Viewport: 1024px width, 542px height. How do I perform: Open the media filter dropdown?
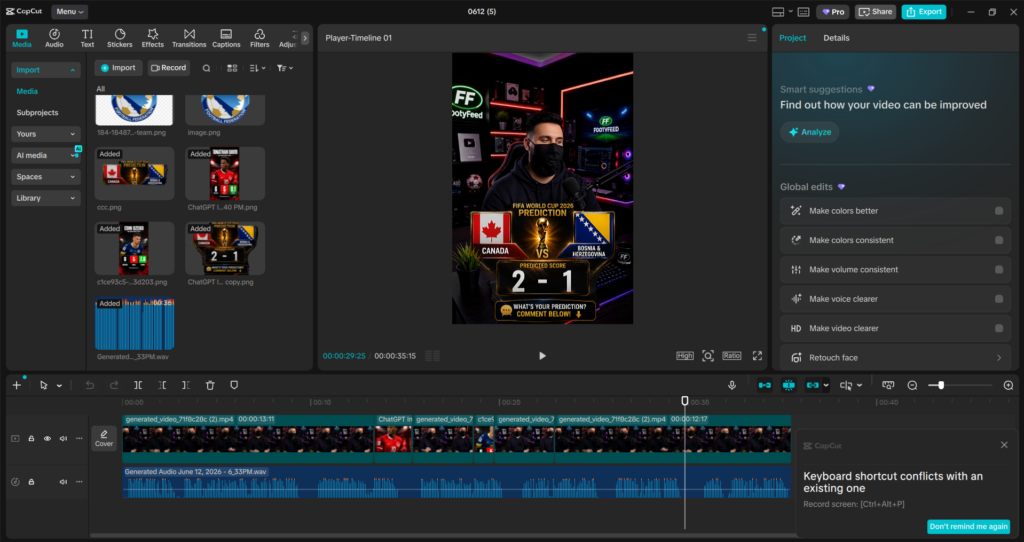[285, 68]
